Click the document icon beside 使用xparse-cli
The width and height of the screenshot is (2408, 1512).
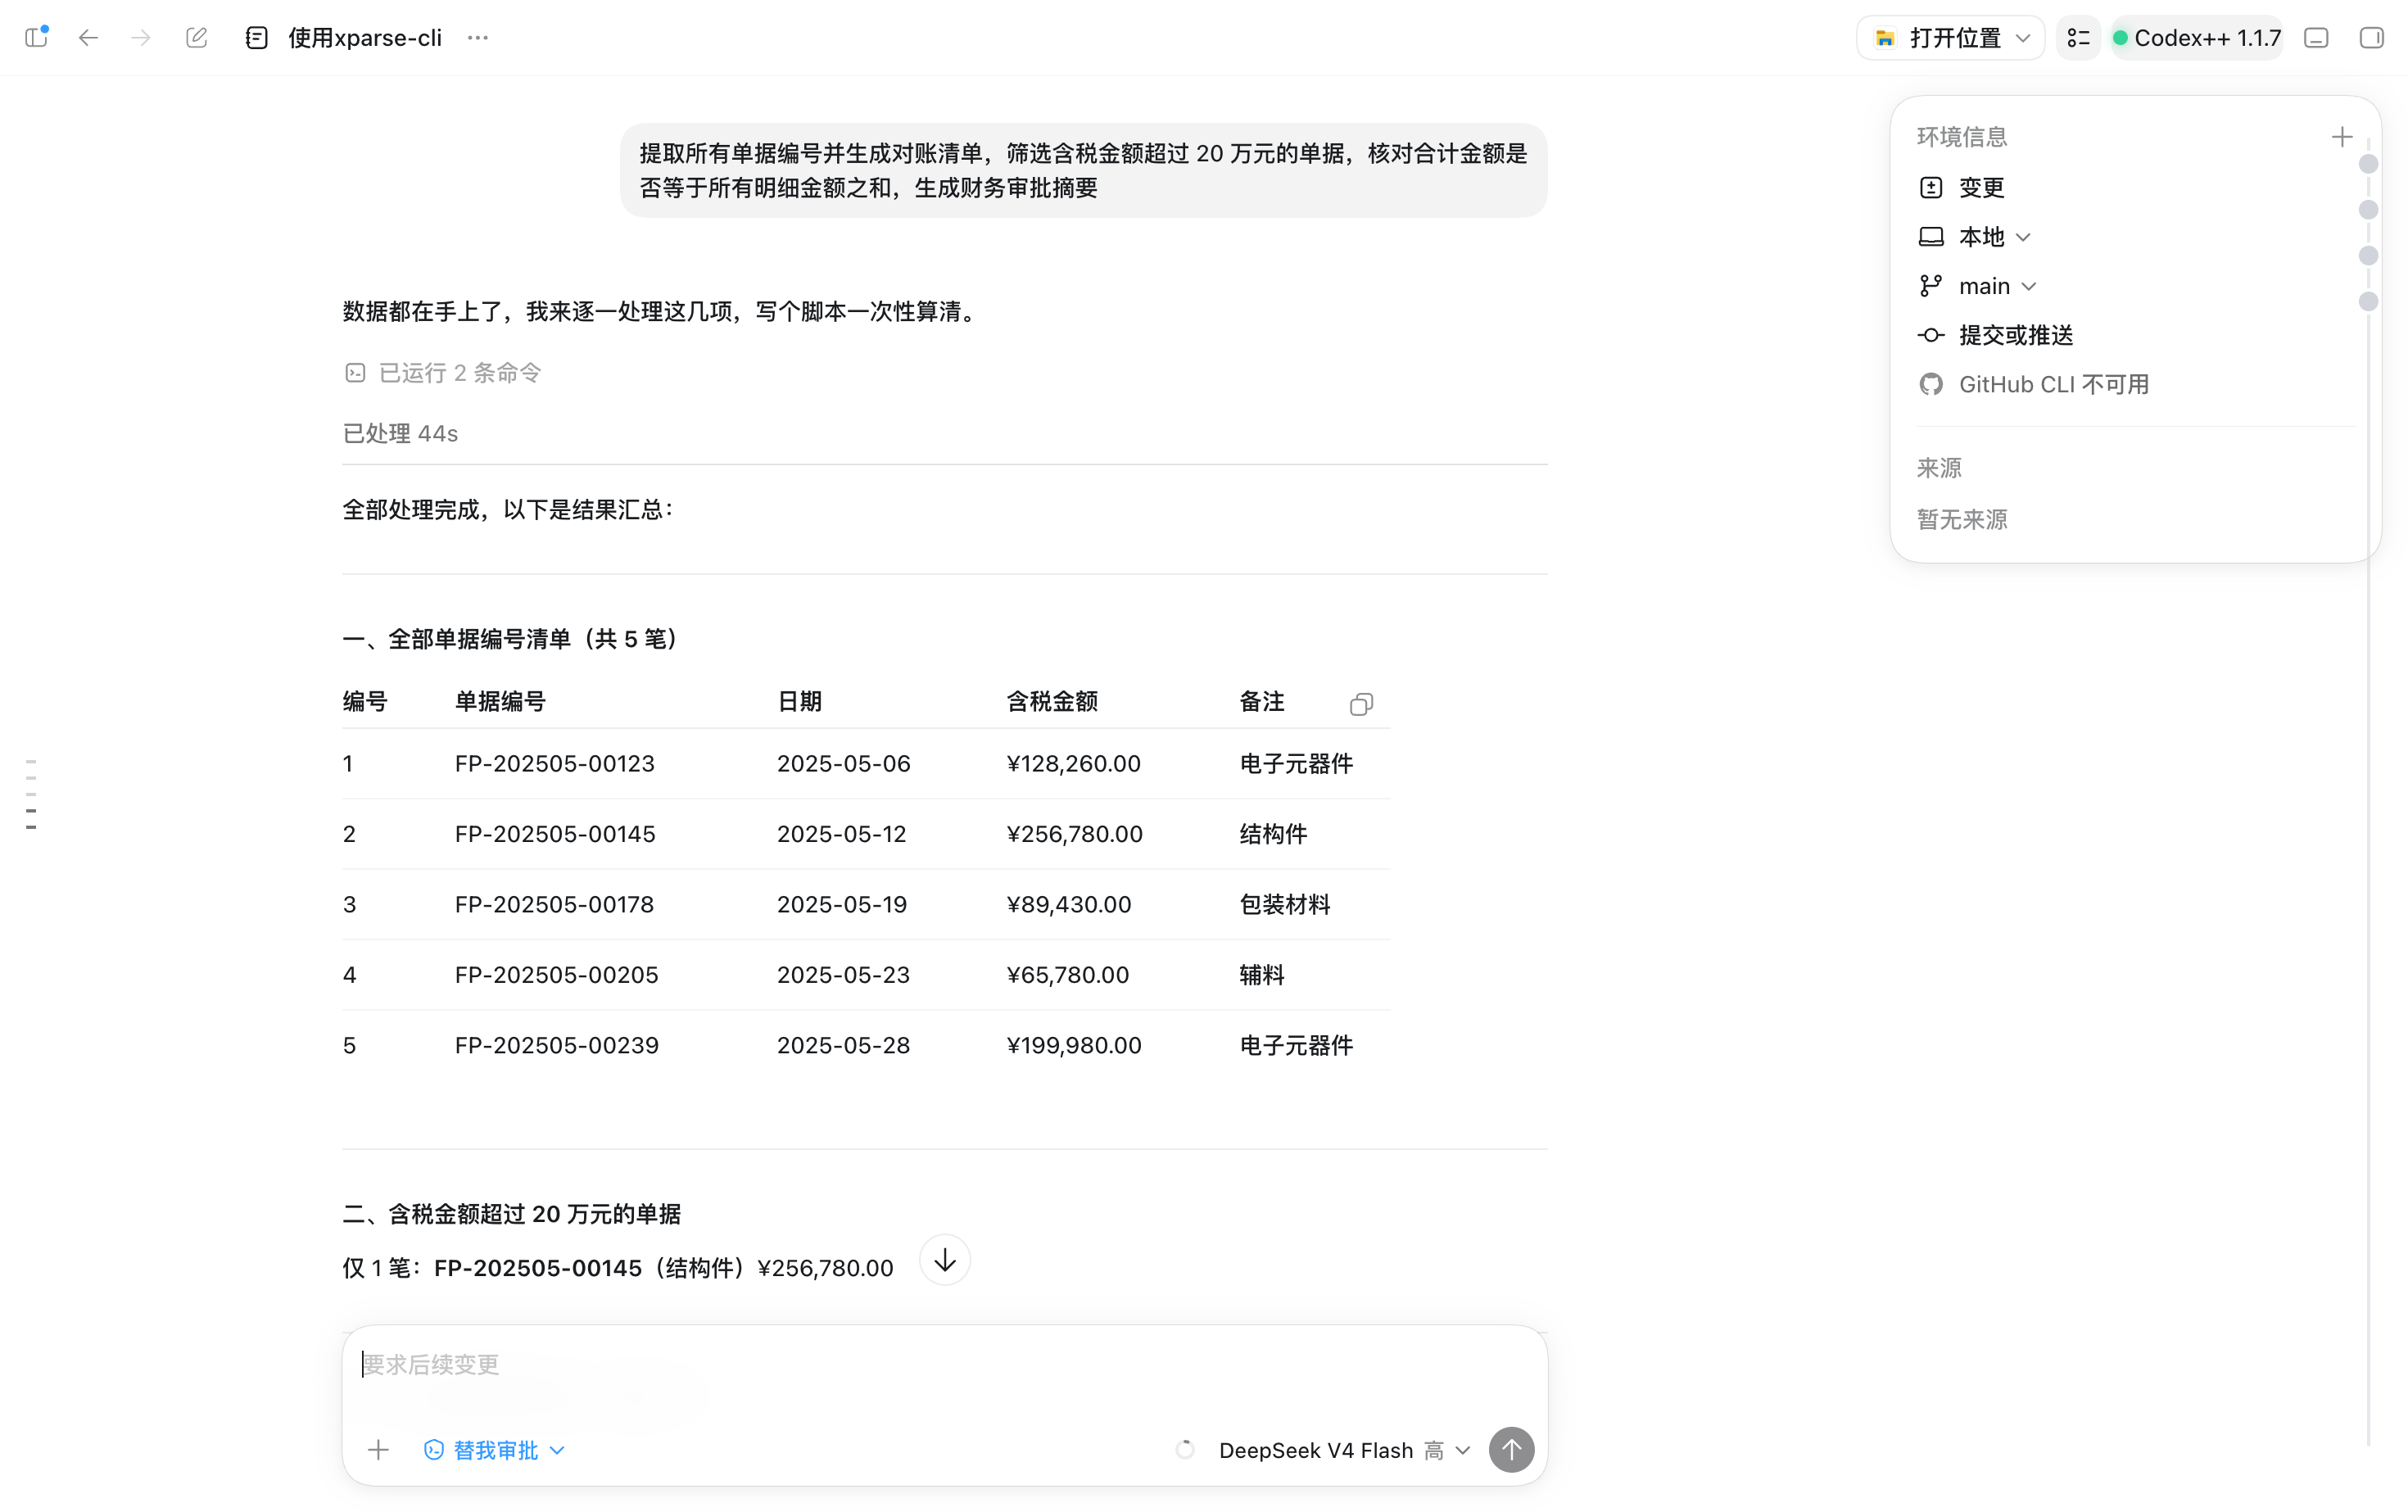(x=257, y=38)
